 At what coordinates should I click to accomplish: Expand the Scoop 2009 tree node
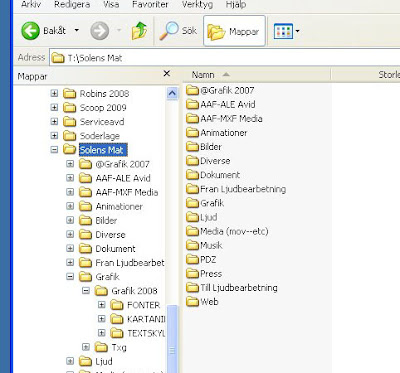(54, 107)
